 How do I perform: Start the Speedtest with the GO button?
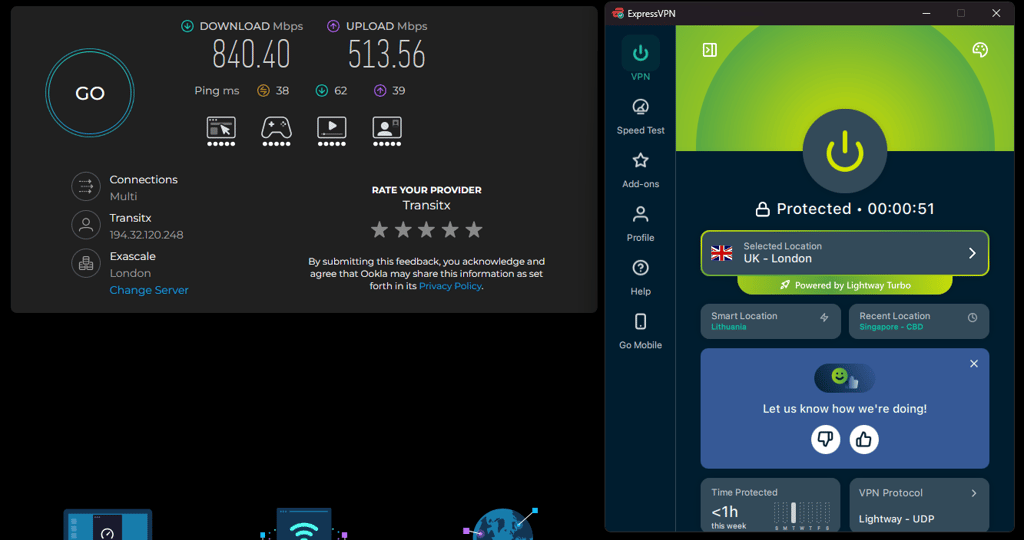coord(89,93)
